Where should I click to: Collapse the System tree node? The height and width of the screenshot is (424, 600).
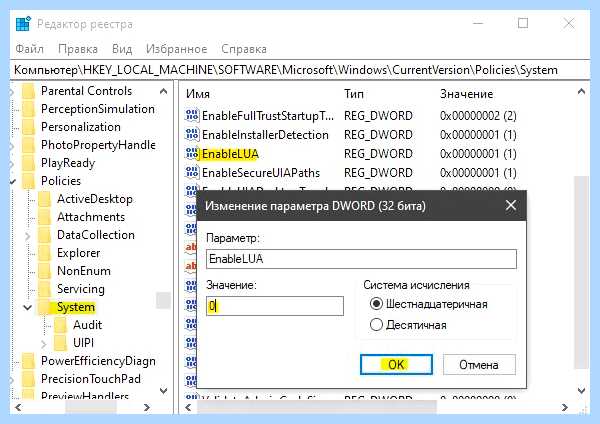(x=28, y=307)
